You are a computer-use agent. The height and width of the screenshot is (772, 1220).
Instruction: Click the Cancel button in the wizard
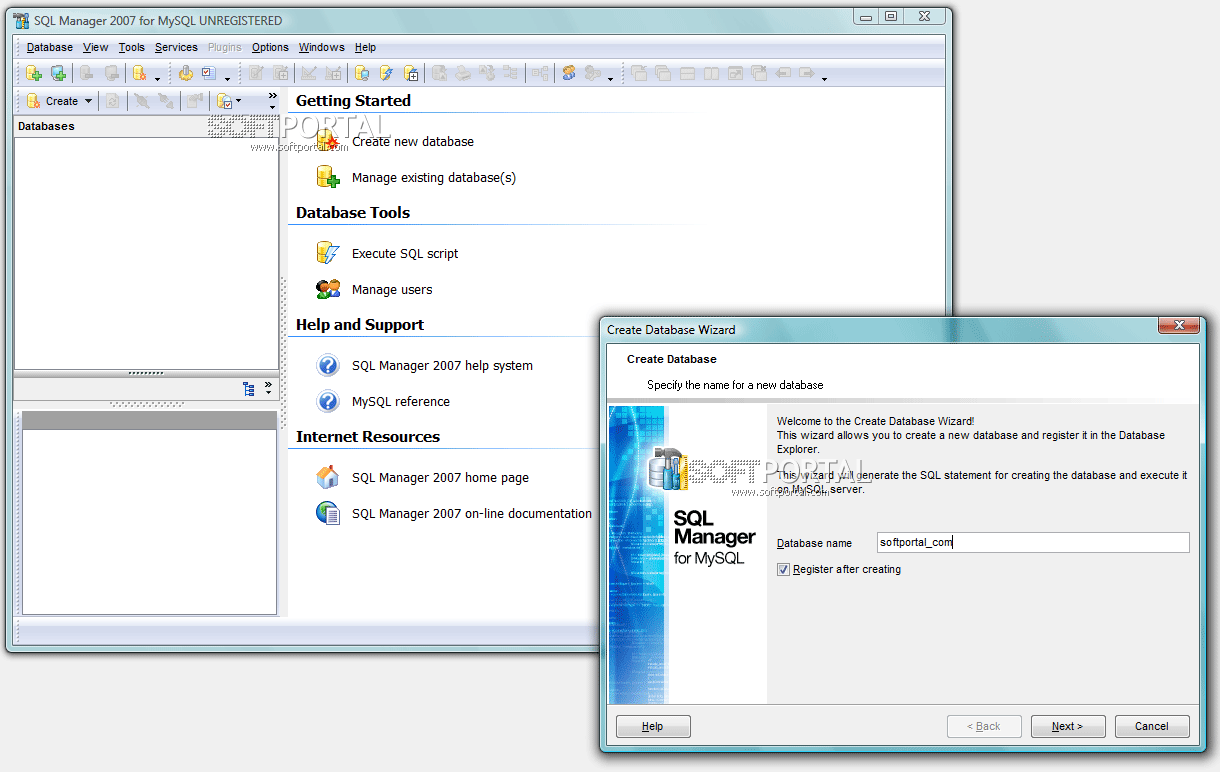point(1152,726)
